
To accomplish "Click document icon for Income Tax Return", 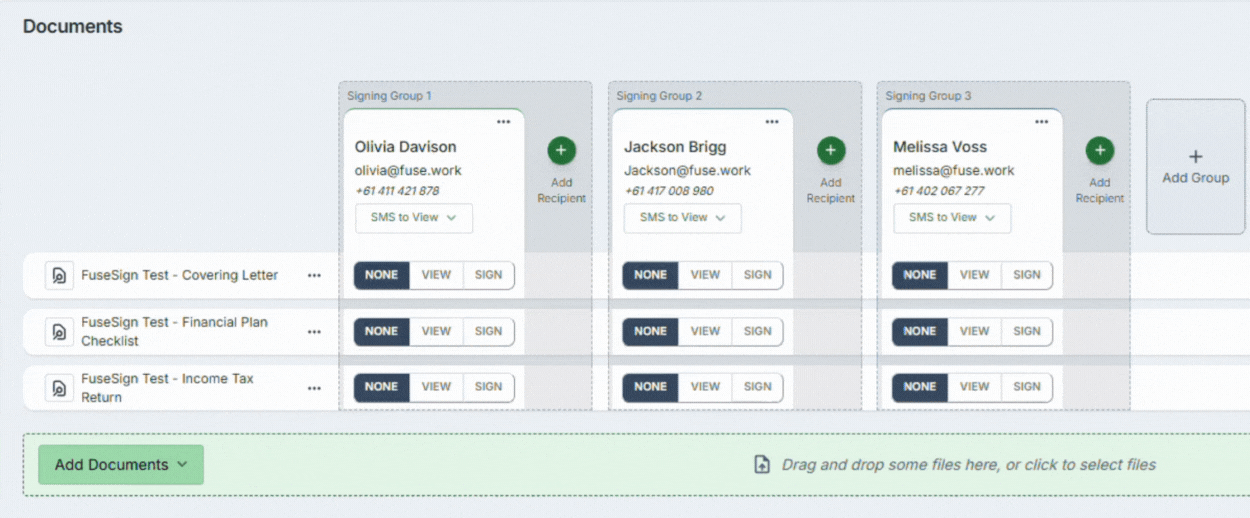I will (59, 388).
